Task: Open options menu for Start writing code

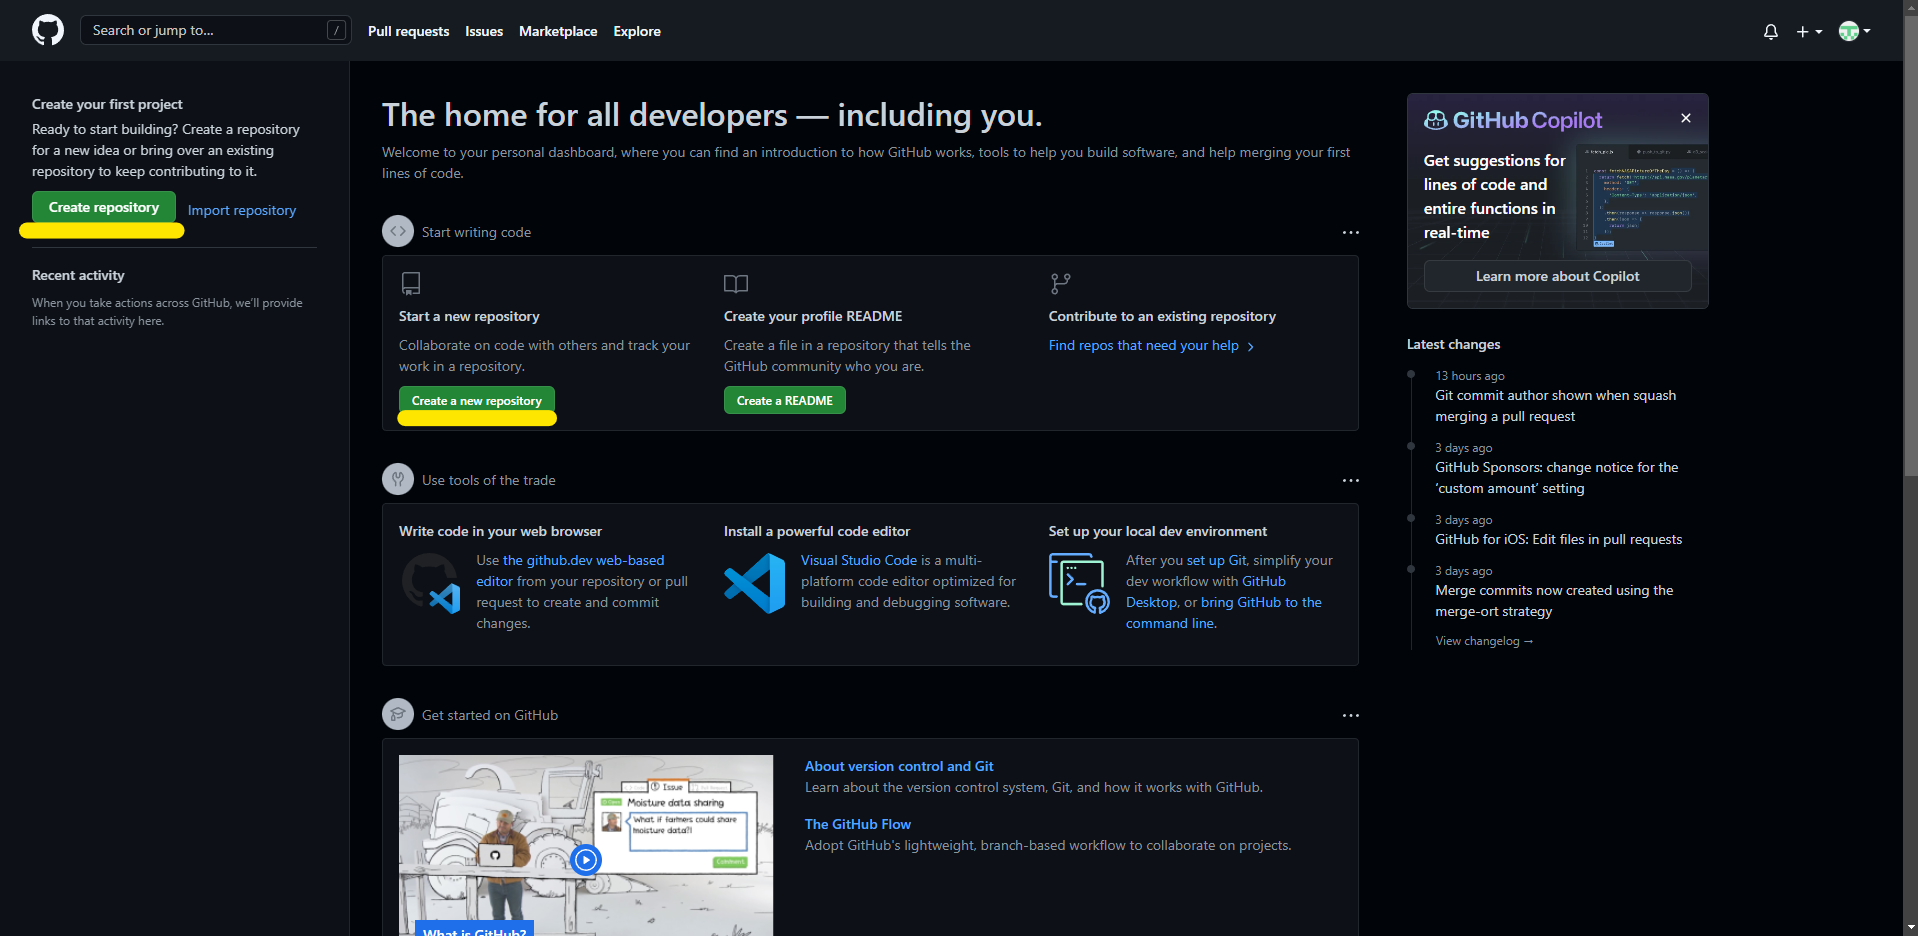Action: point(1350,232)
